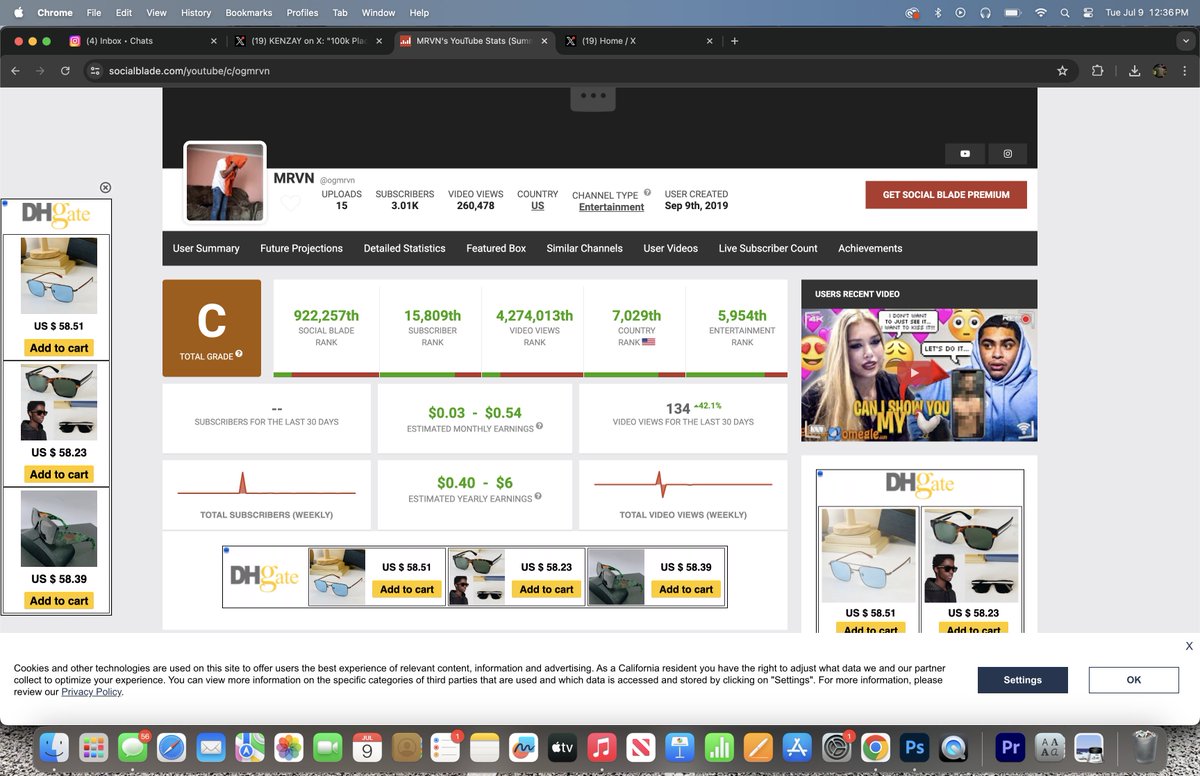The width and height of the screenshot is (1200, 776).
Task: Switch to the Home / X tab
Action: [638, 41]
